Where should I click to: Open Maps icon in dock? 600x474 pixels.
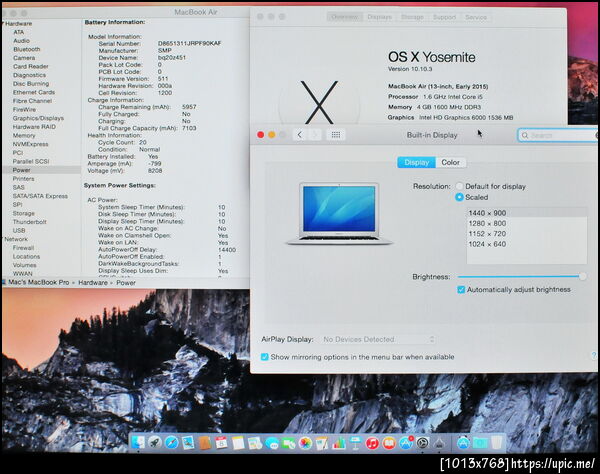pos(255,443)
